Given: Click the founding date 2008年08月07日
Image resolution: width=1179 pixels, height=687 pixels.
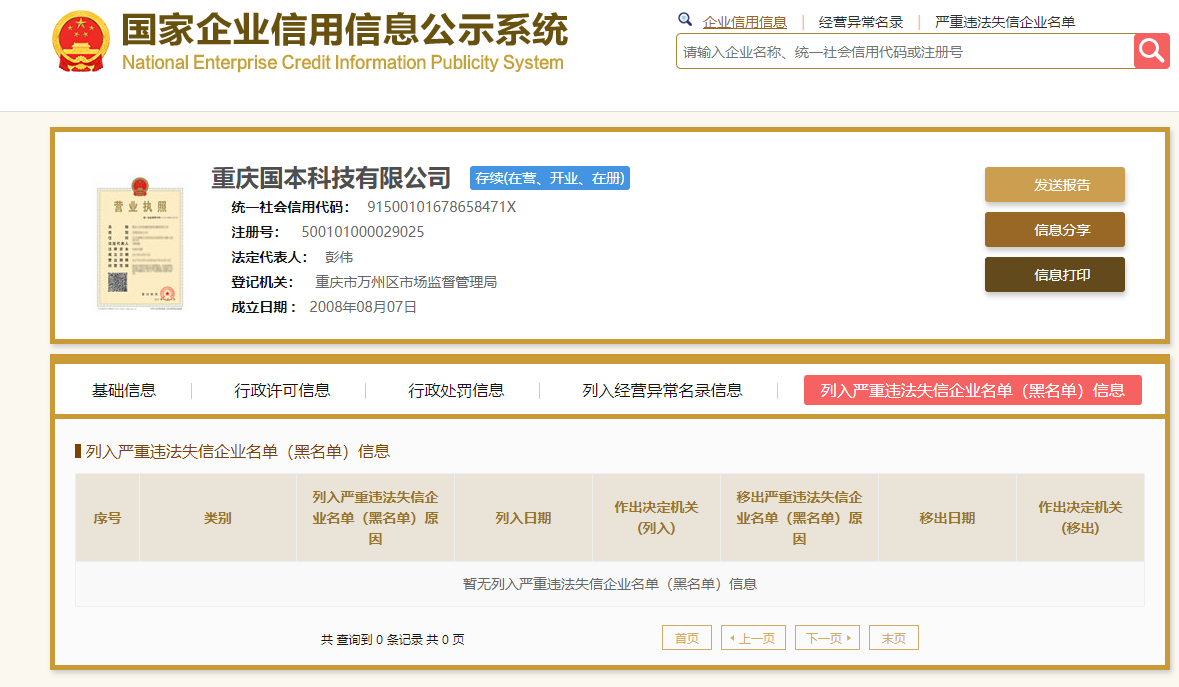Looking at the screenshot, I should 362,307.
